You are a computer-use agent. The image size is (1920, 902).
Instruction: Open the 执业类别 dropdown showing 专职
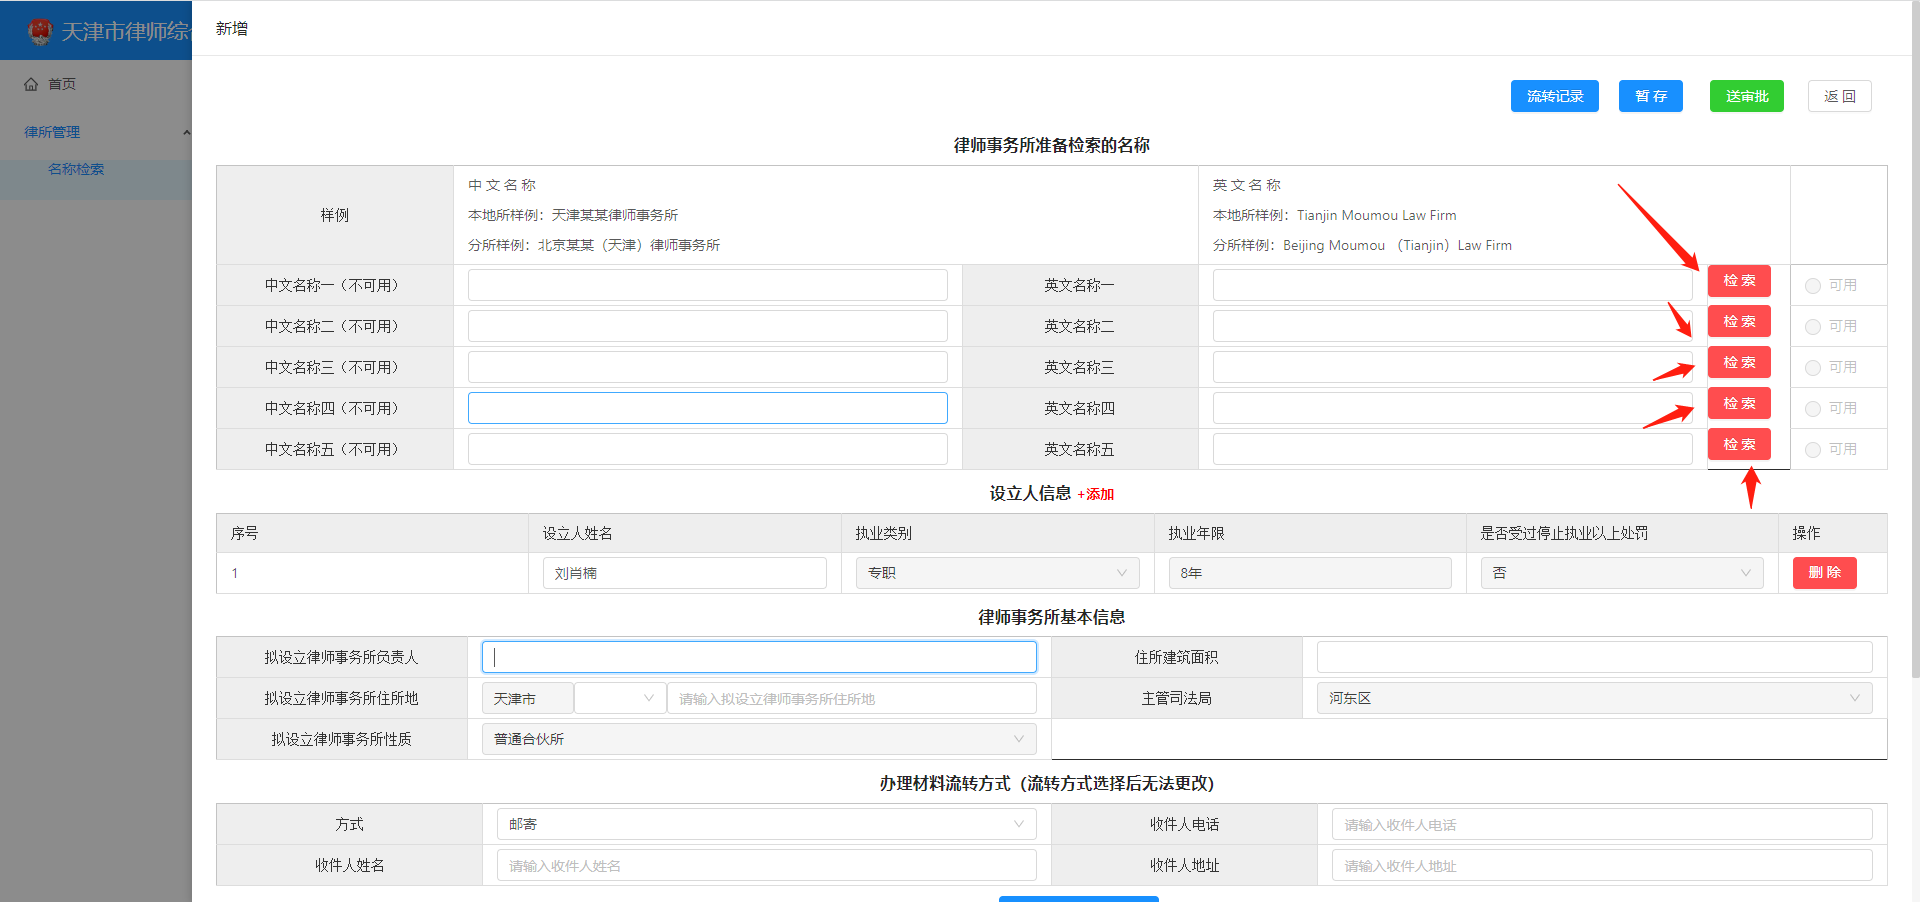tap(997, 573)
